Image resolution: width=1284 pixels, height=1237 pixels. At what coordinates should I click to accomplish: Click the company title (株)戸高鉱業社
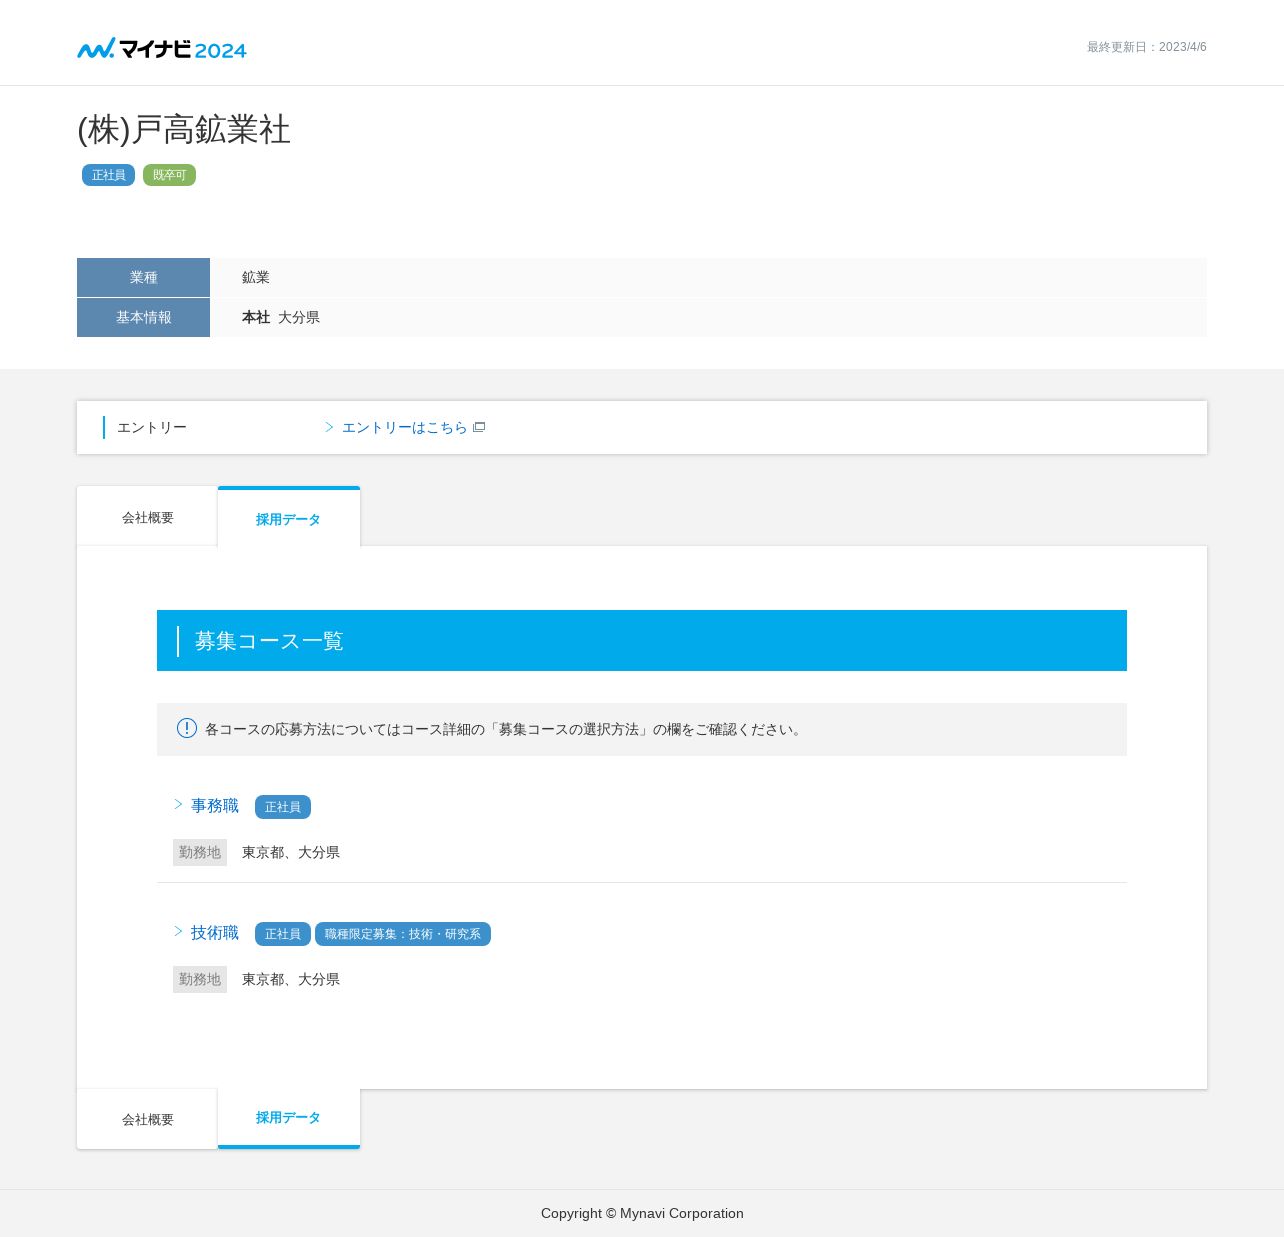click(184, 130)
